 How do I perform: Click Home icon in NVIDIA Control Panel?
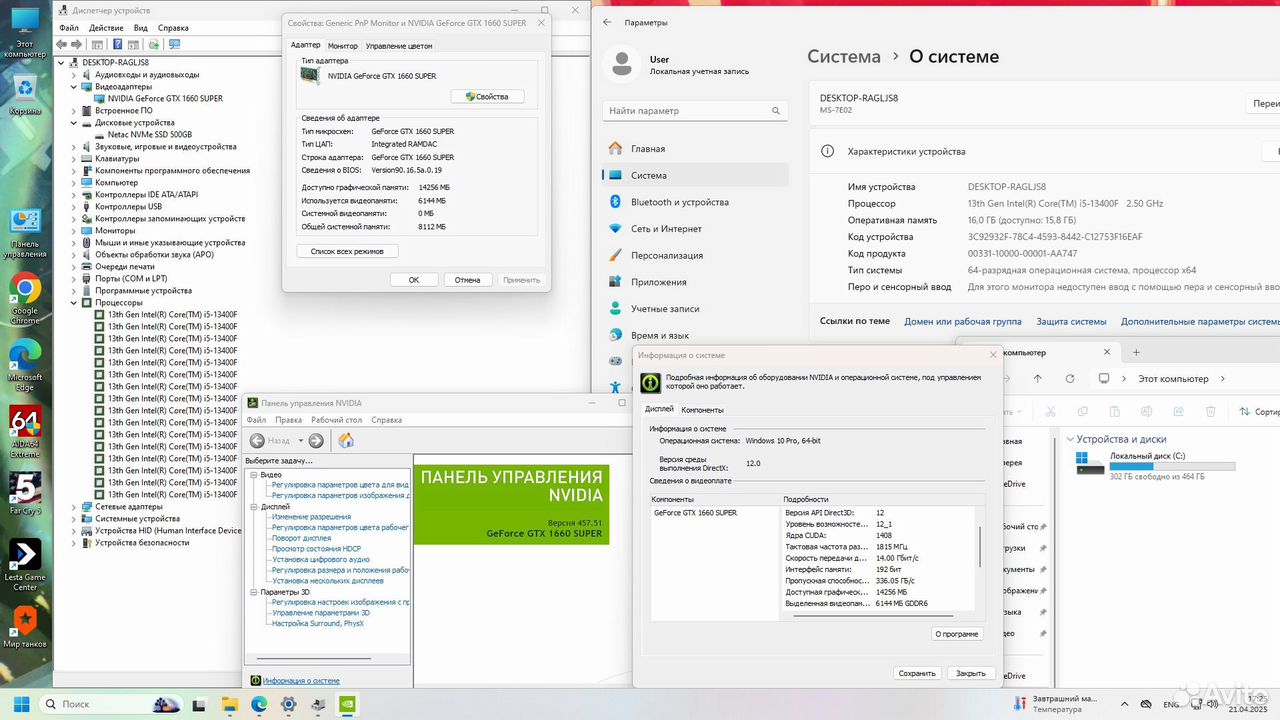pyautogui.click(x=346, y=440)
